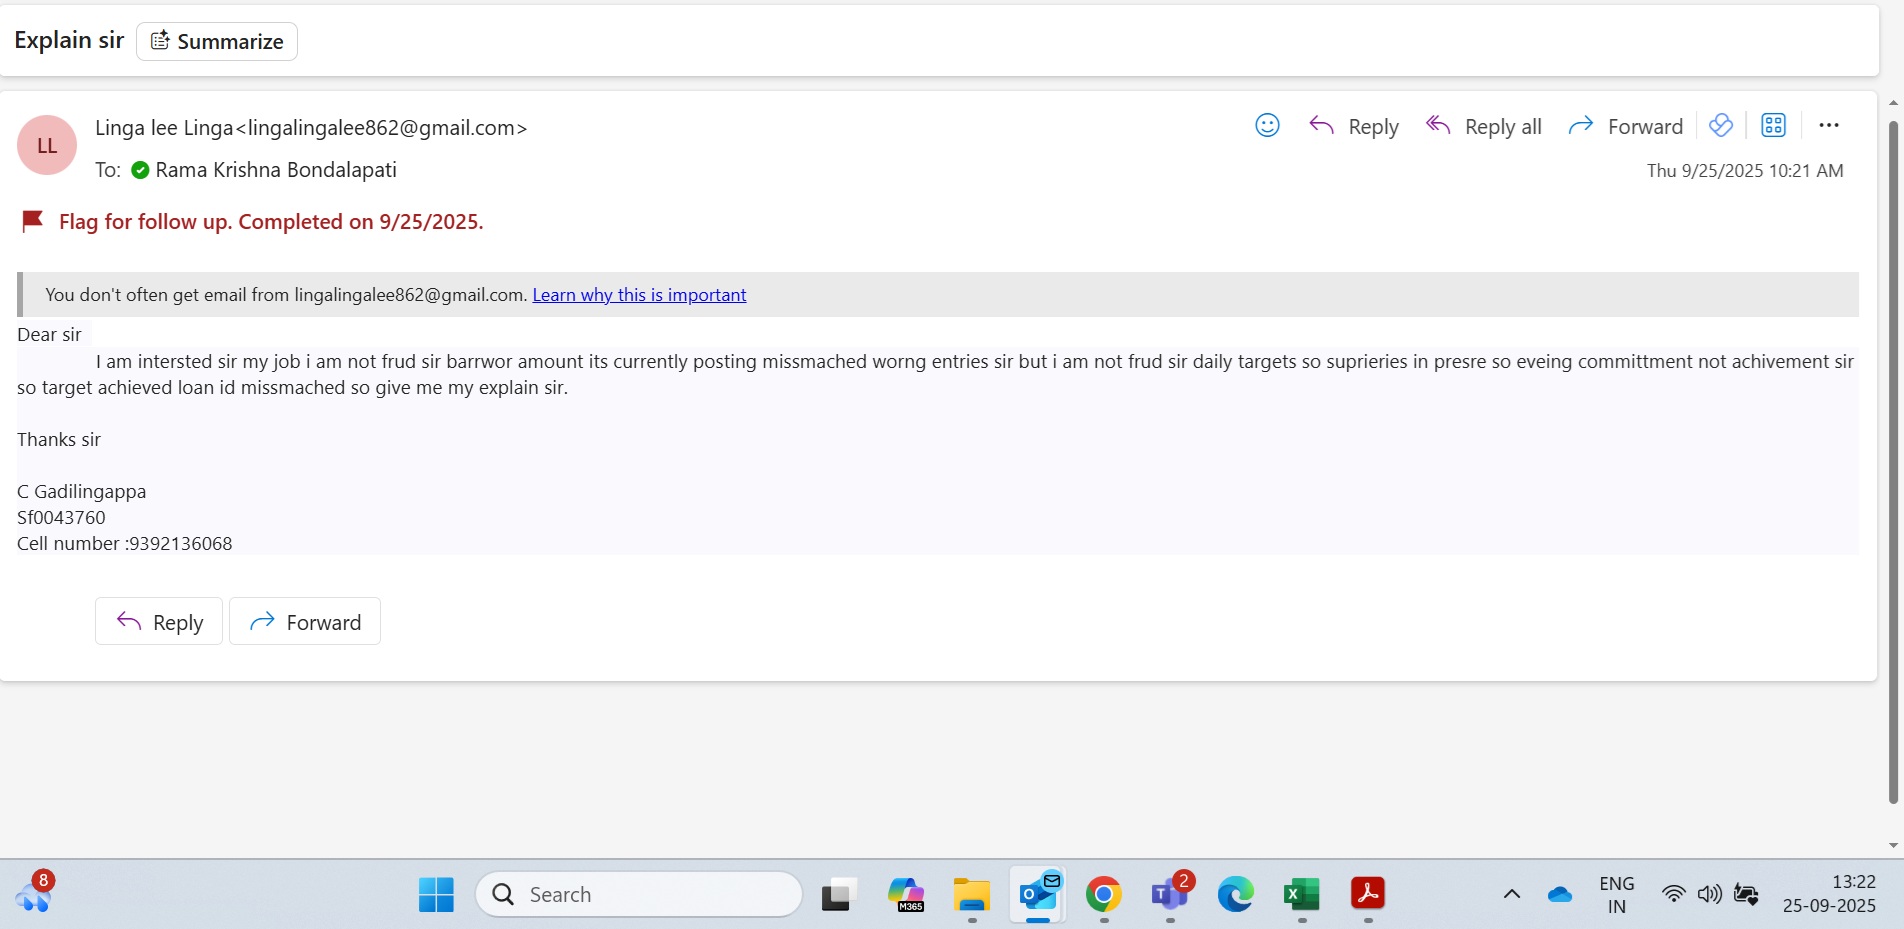Launch Excel from the taskbar
This screenshot has height=929, width=1904.
1301,894
